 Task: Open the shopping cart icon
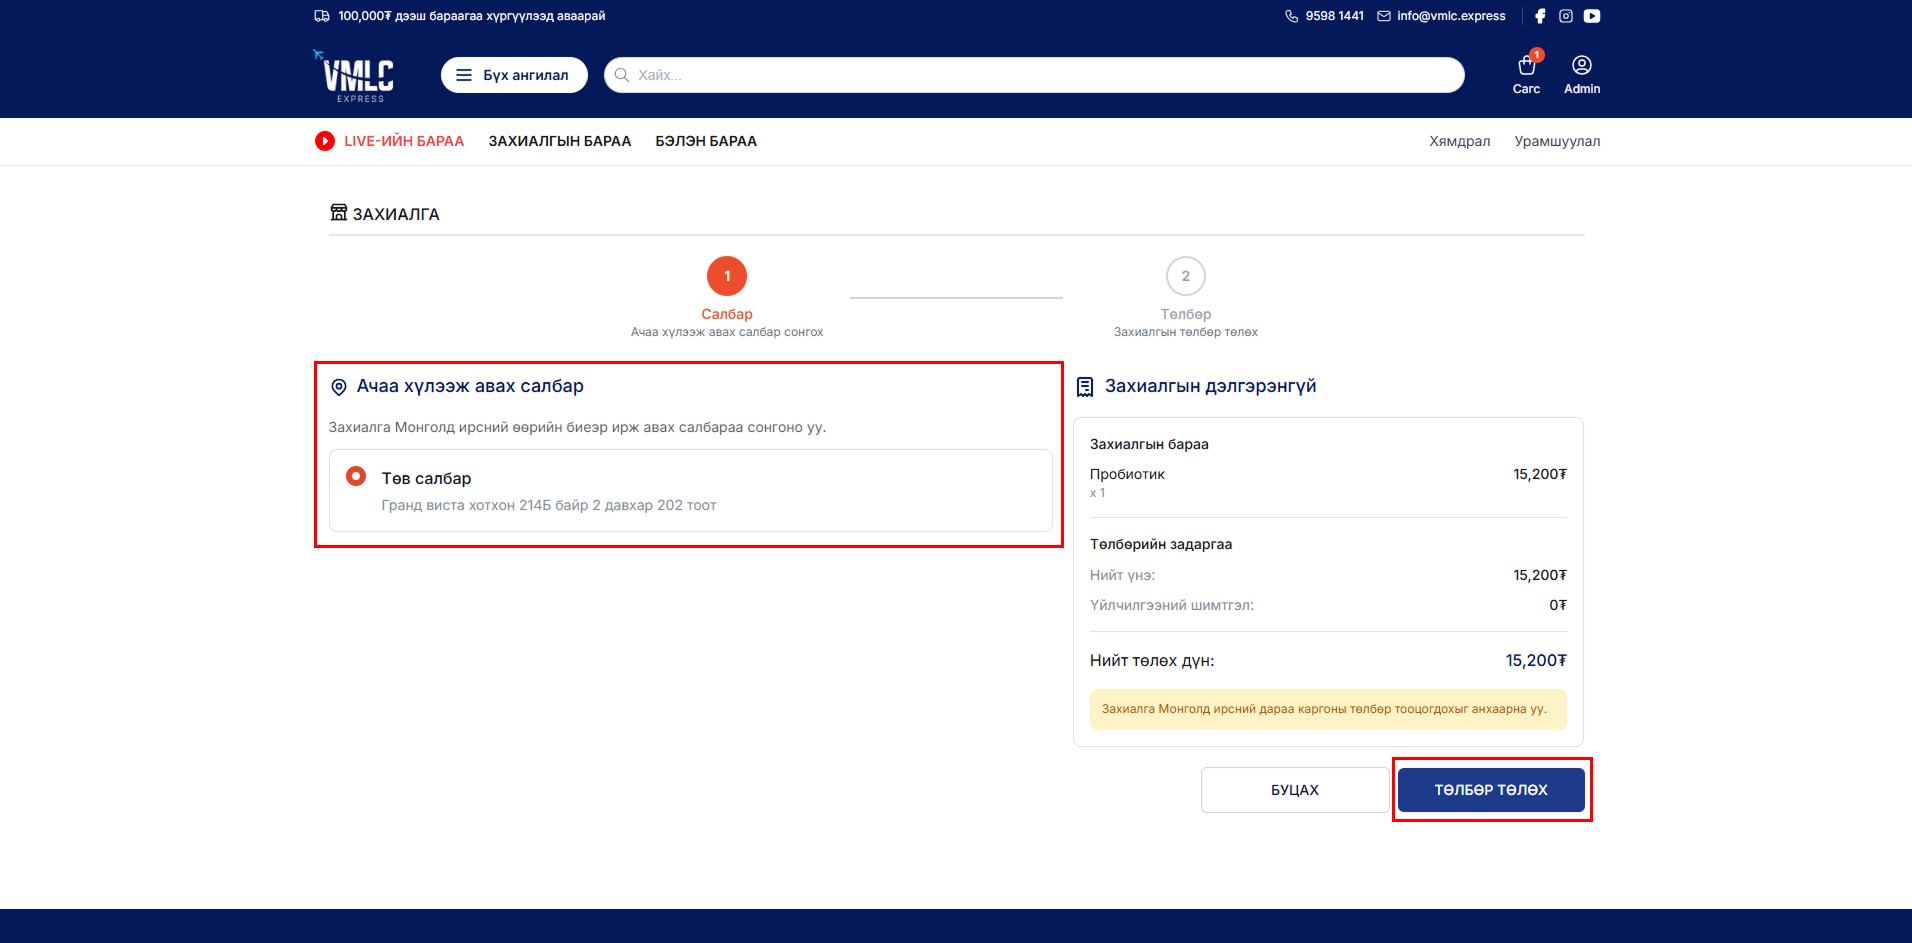point(1526,66)
